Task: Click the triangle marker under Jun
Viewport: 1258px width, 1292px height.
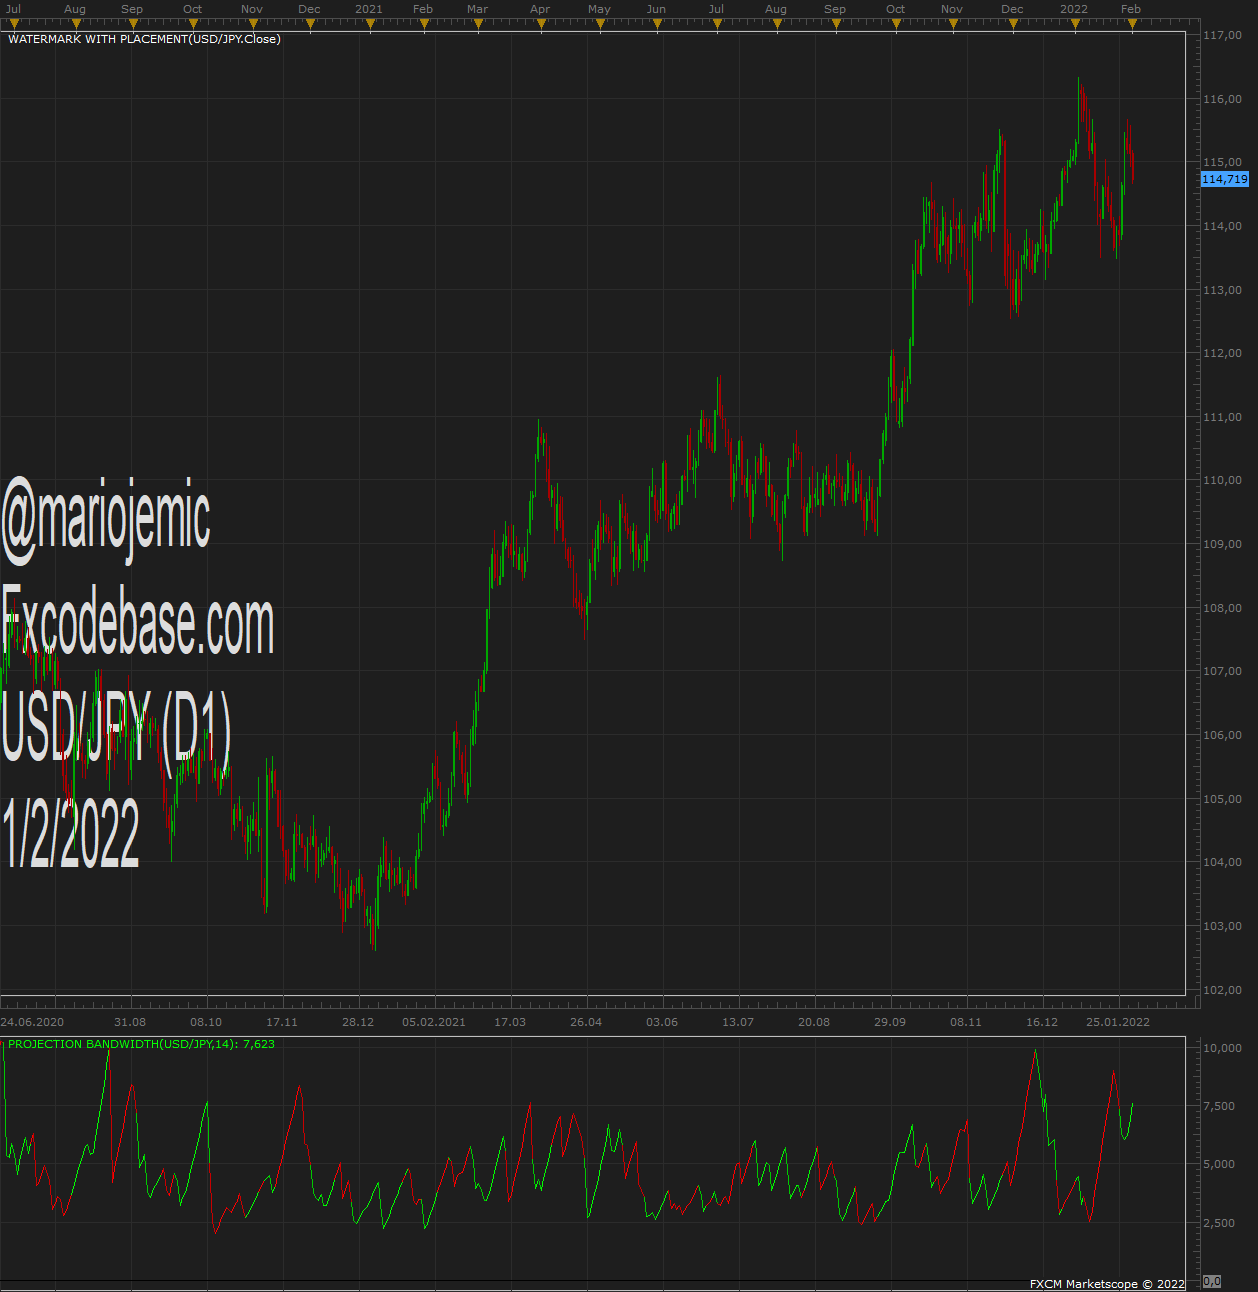Action: 657,26
